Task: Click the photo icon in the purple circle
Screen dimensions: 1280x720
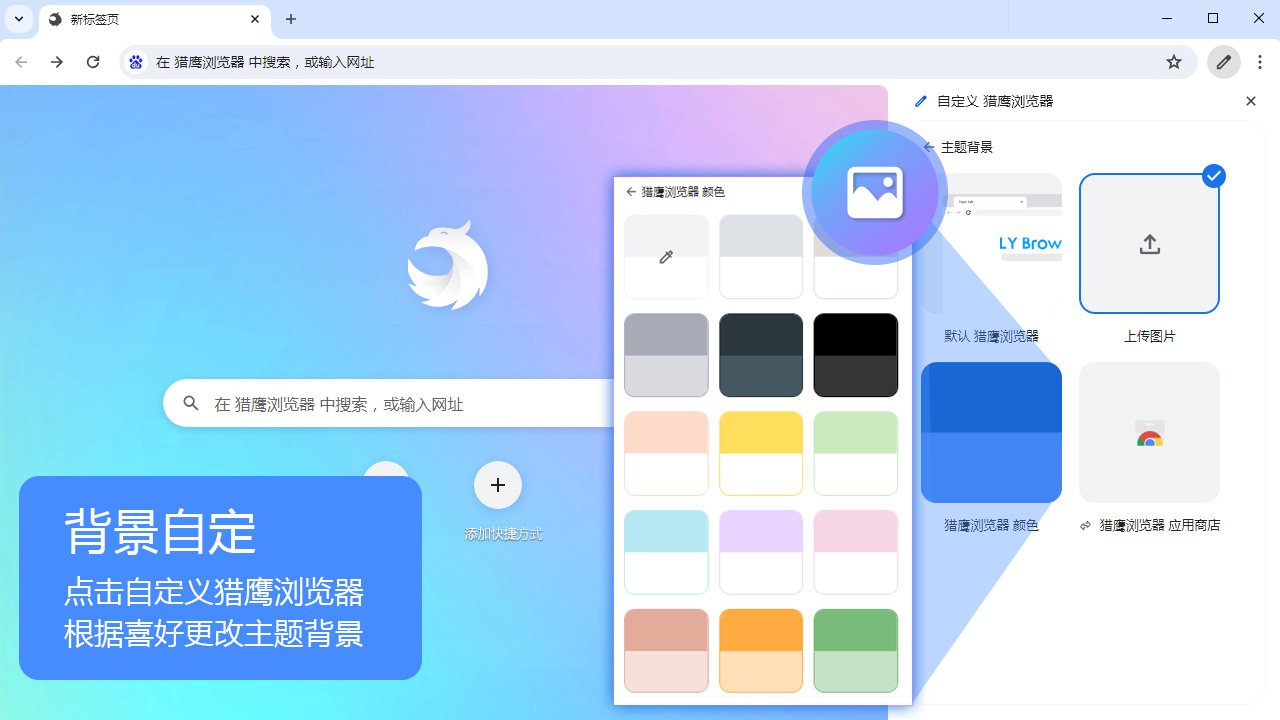Action: click(874, 192)
